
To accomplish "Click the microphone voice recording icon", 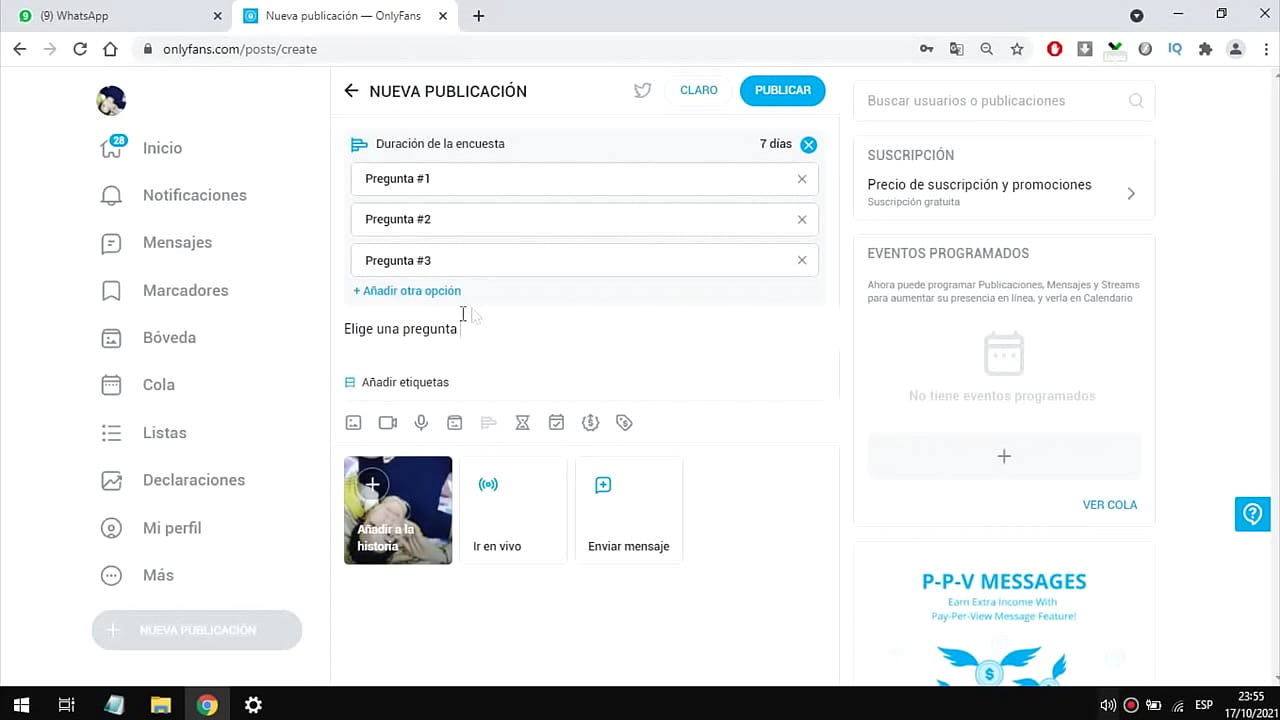I will point(421,423).
